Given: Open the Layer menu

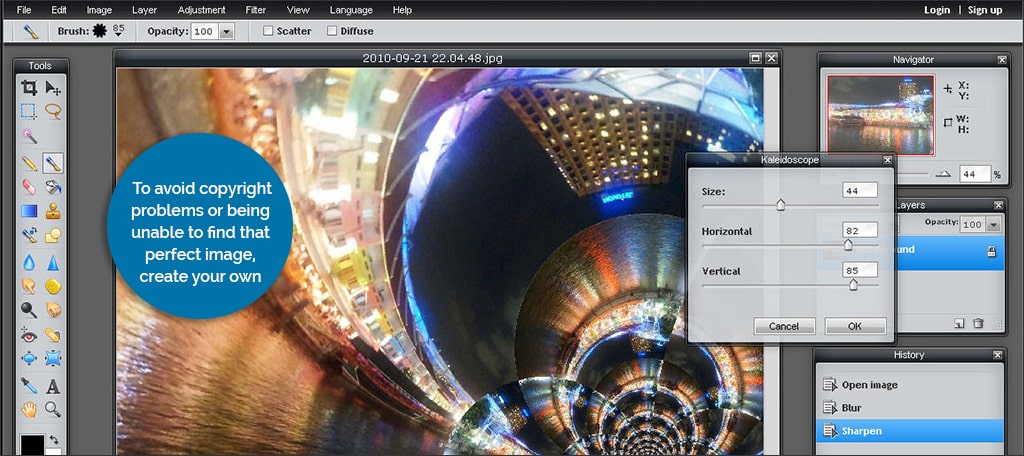Looking at the screenshot, I should coord(144,10).
